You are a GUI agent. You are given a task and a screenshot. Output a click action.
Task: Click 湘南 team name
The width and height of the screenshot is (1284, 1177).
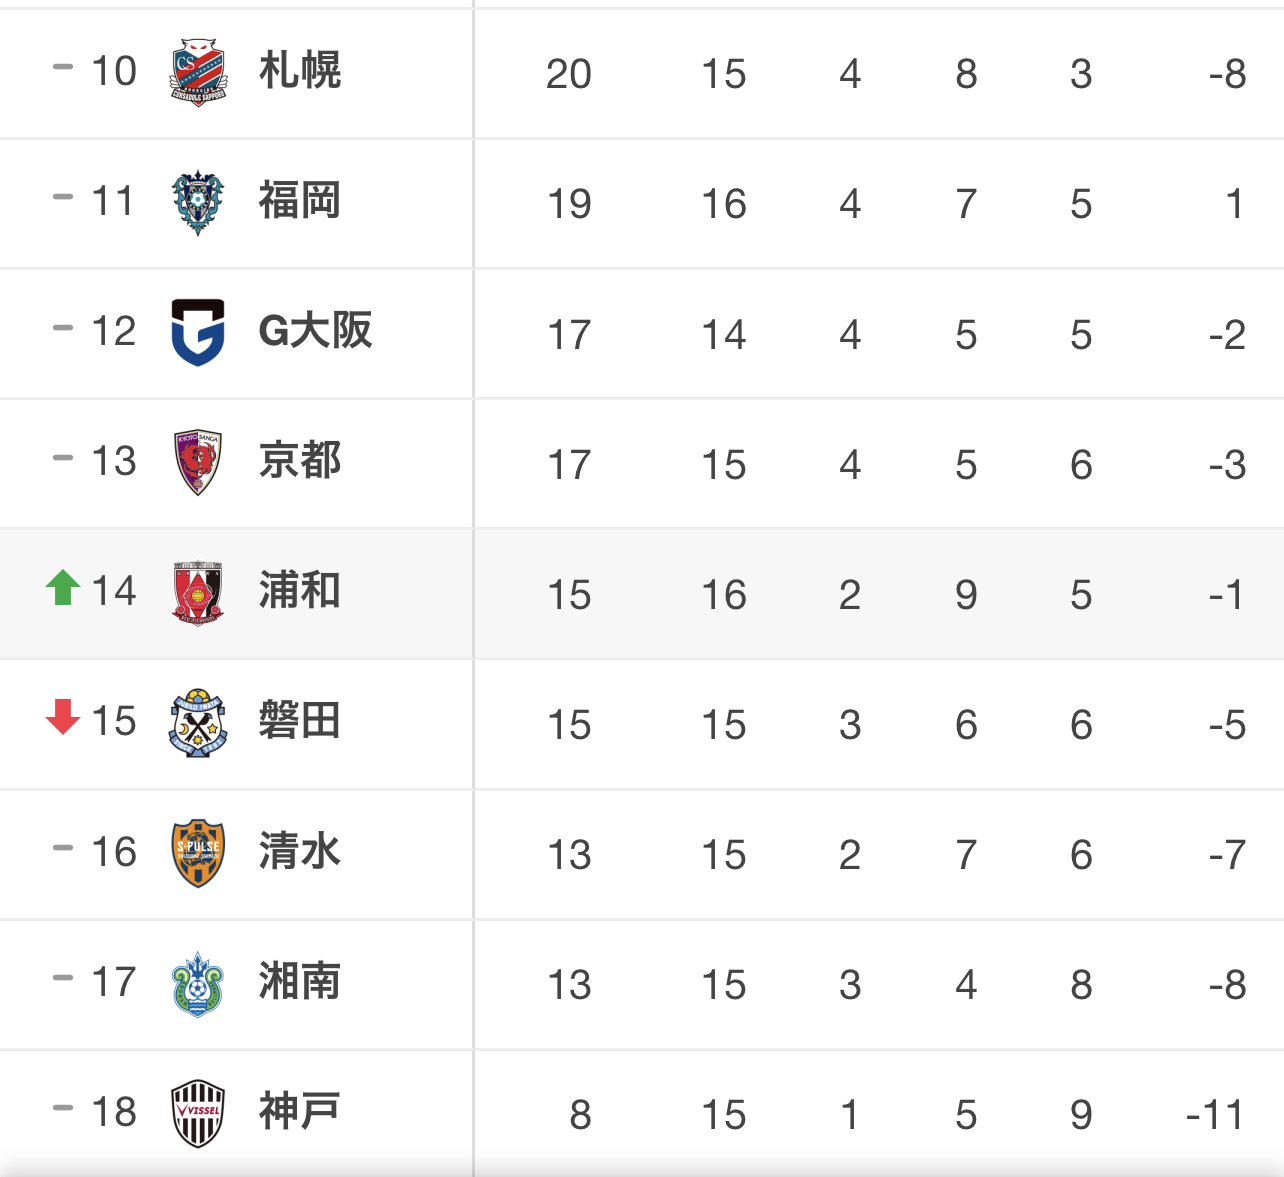[300, 982]
